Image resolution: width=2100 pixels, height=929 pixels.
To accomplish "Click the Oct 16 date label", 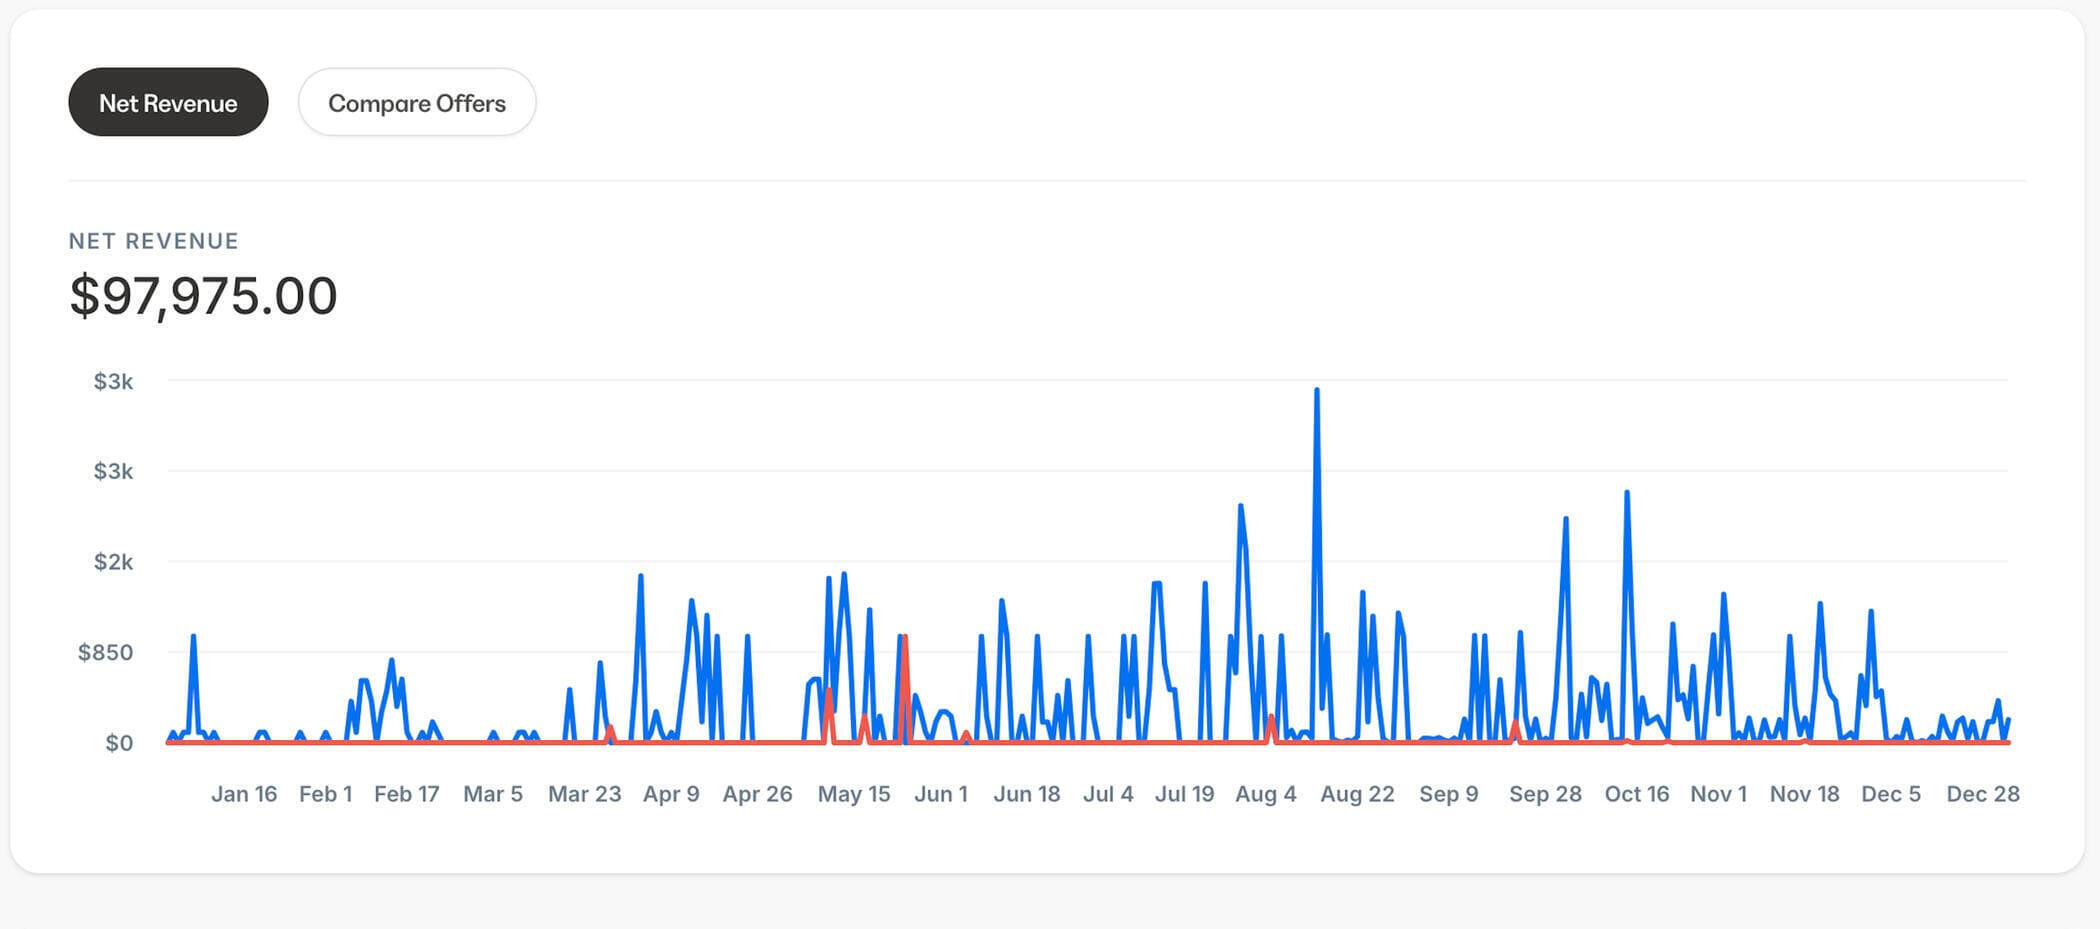I will coord(1636,794).
